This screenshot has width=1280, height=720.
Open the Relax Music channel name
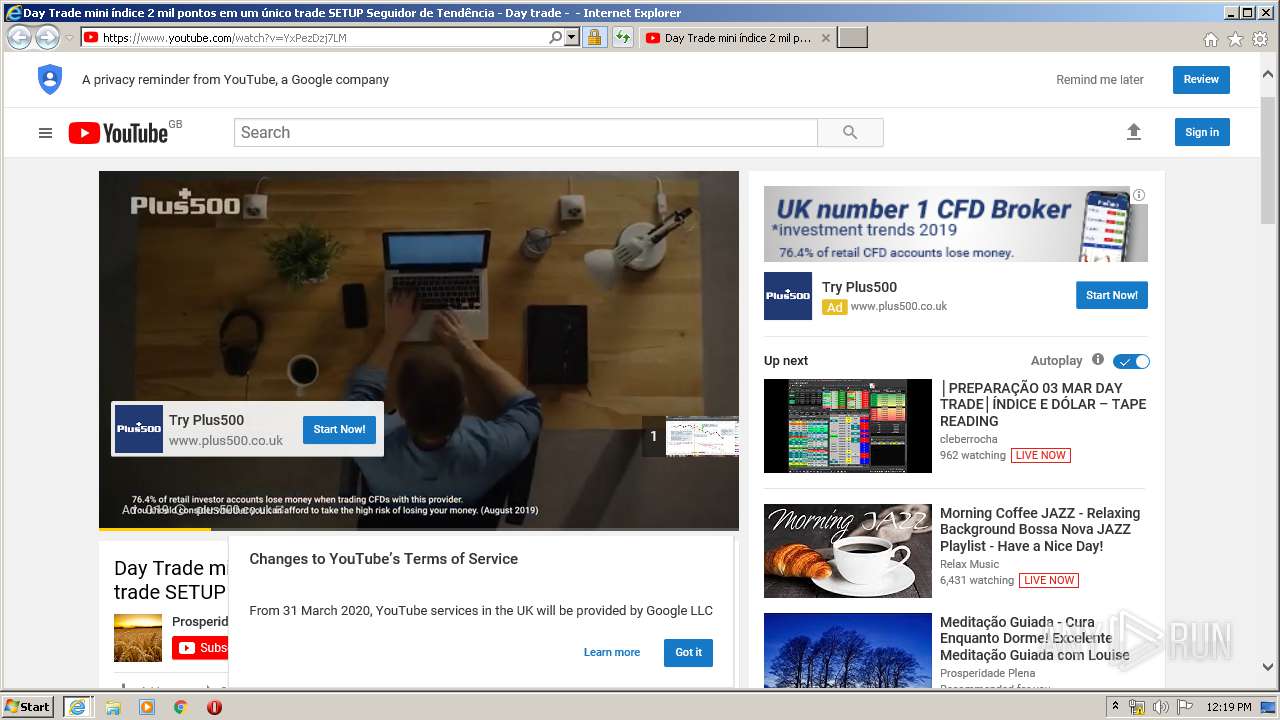[x=970, y=564]
